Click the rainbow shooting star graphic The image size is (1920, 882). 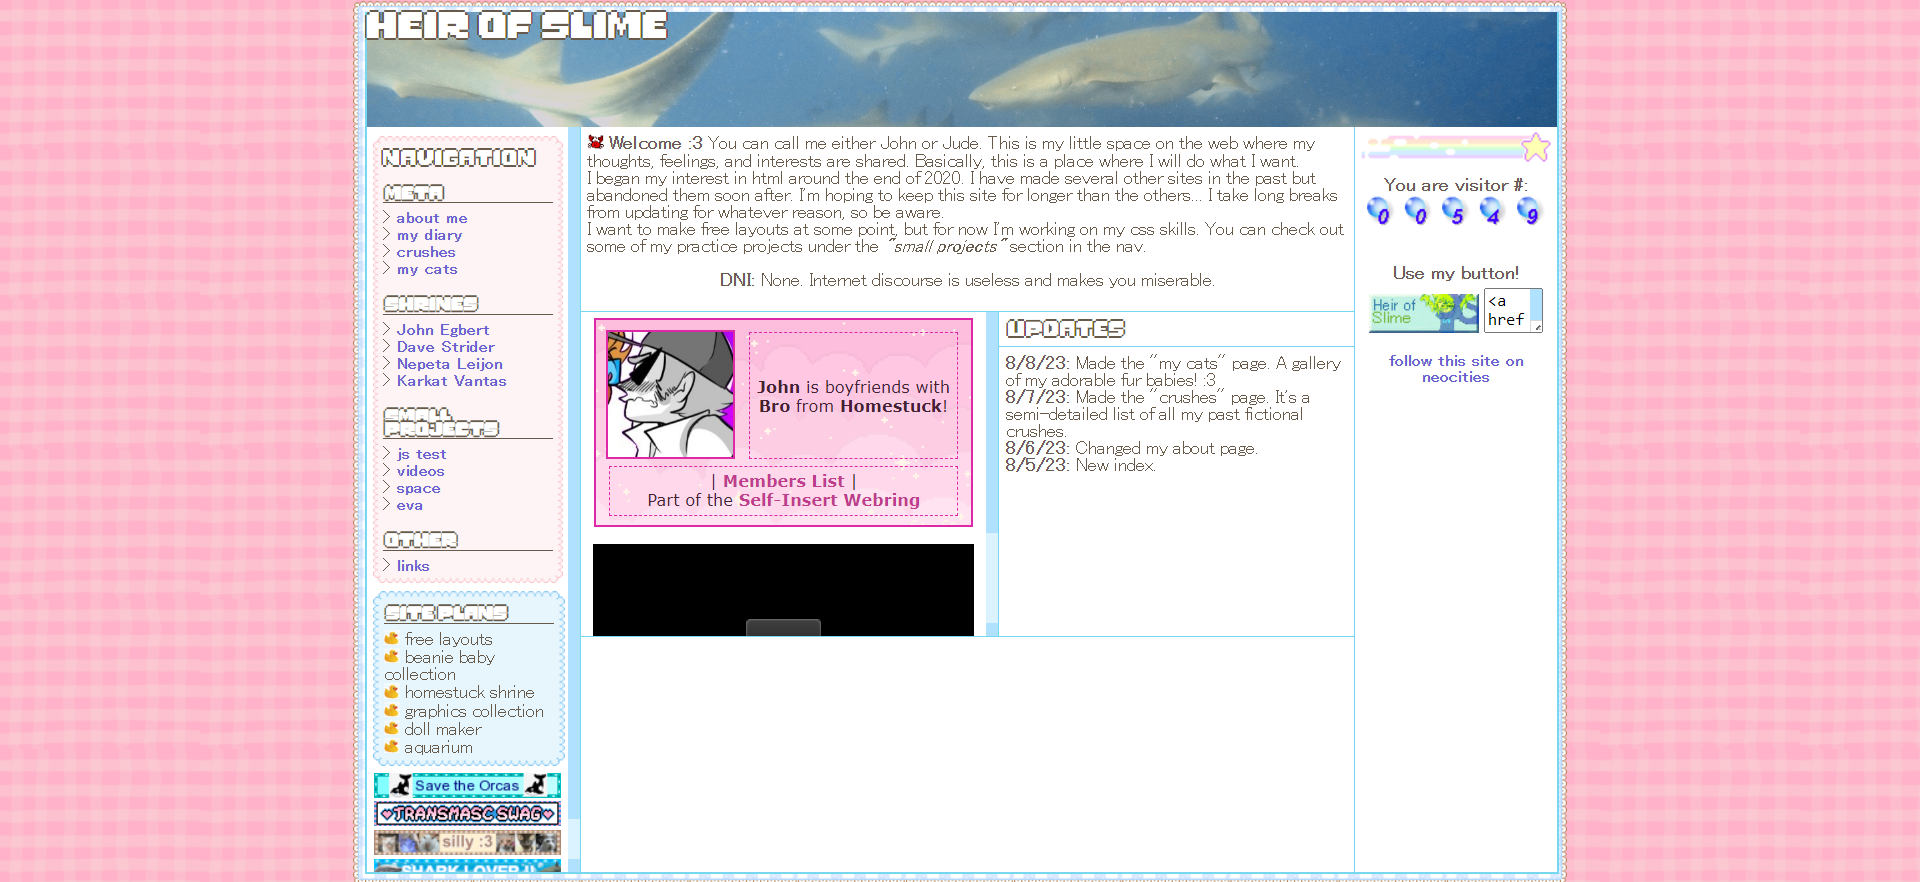[1456, 148]
